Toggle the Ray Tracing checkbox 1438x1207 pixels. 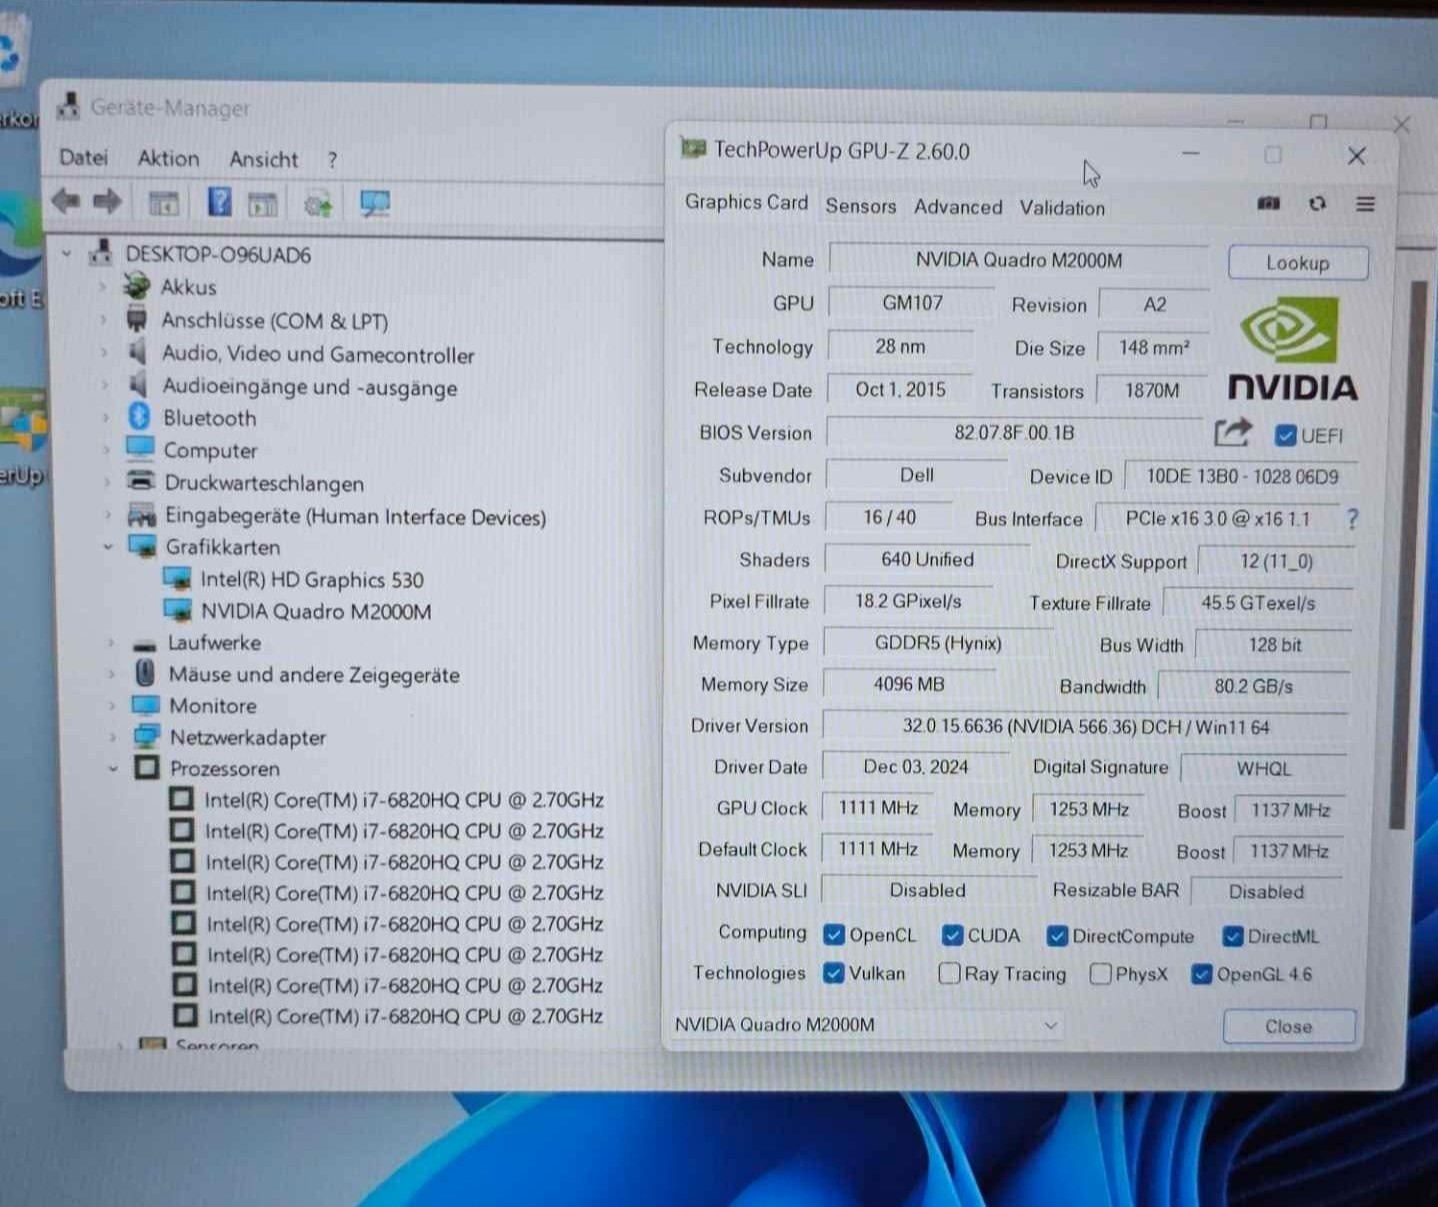(x=950, y=973)
